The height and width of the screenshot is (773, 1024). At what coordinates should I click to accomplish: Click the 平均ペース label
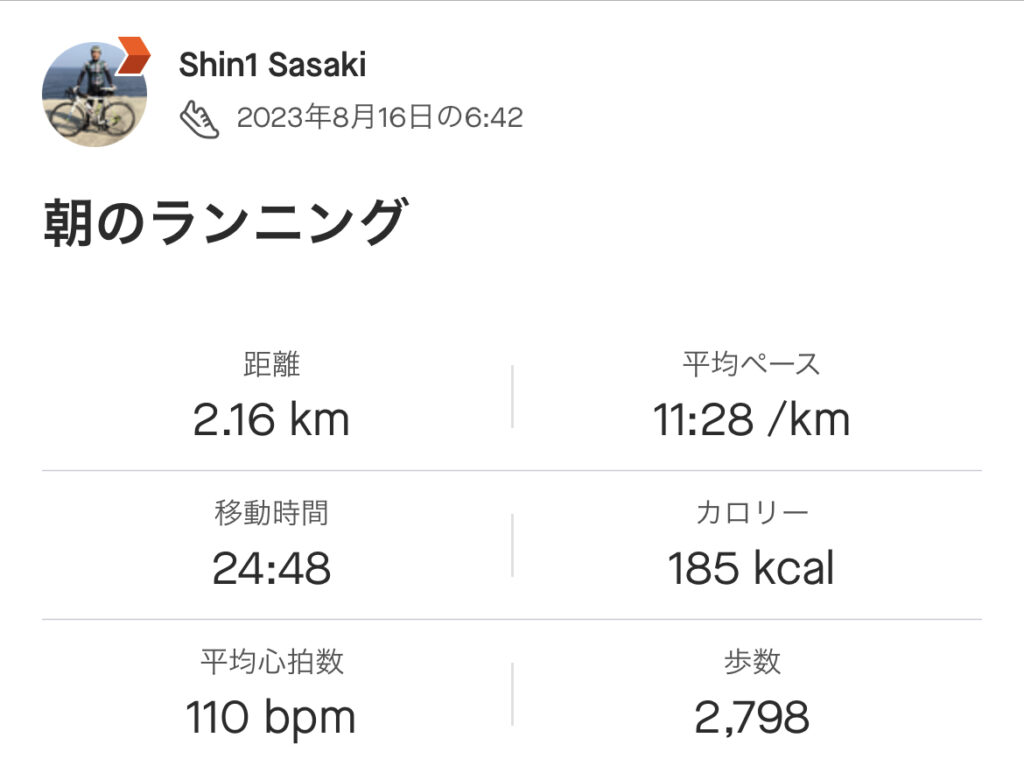click(x=751, y=364)
